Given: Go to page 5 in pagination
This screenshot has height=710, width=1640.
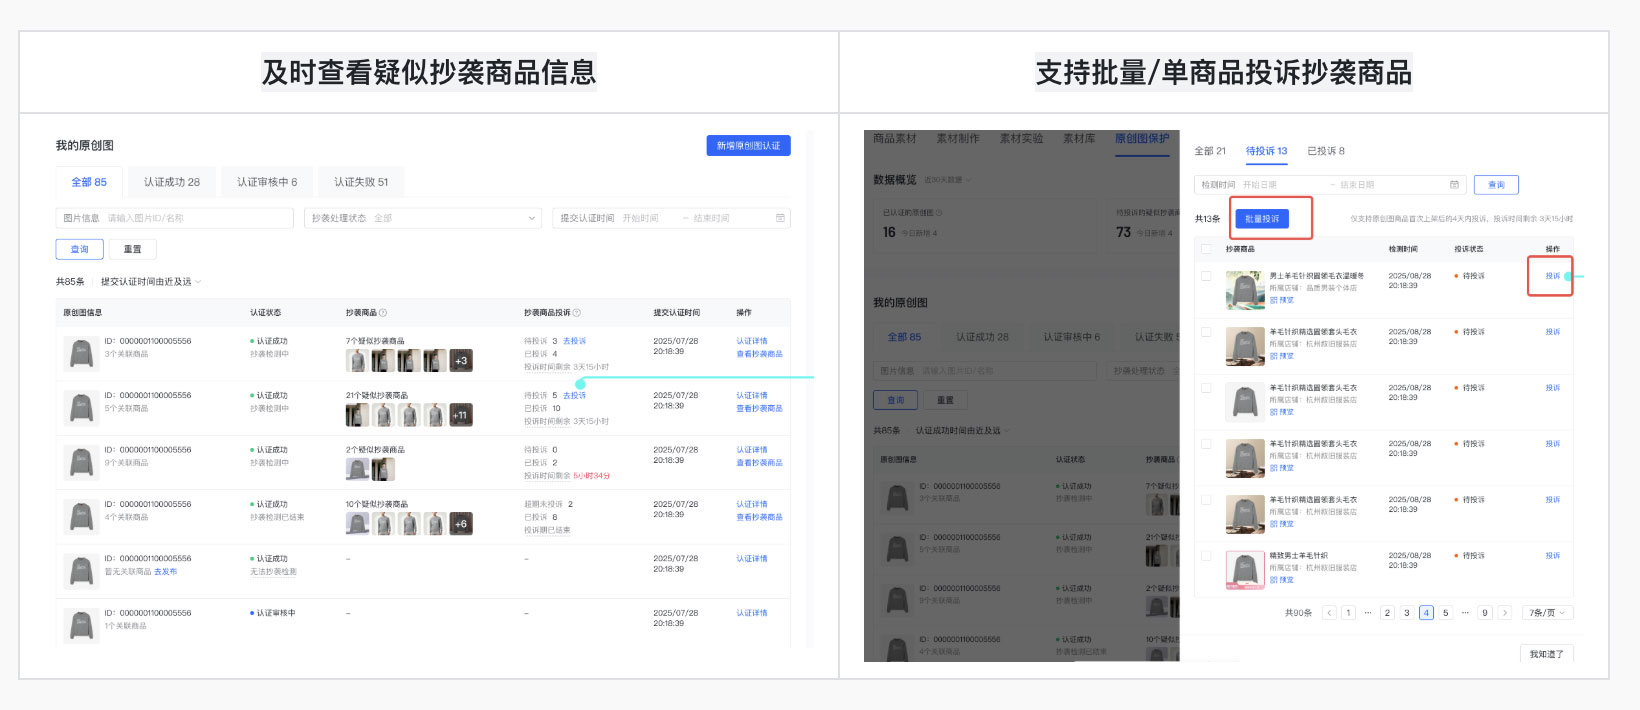Looking at the screenshot, I should point(1446,613).
